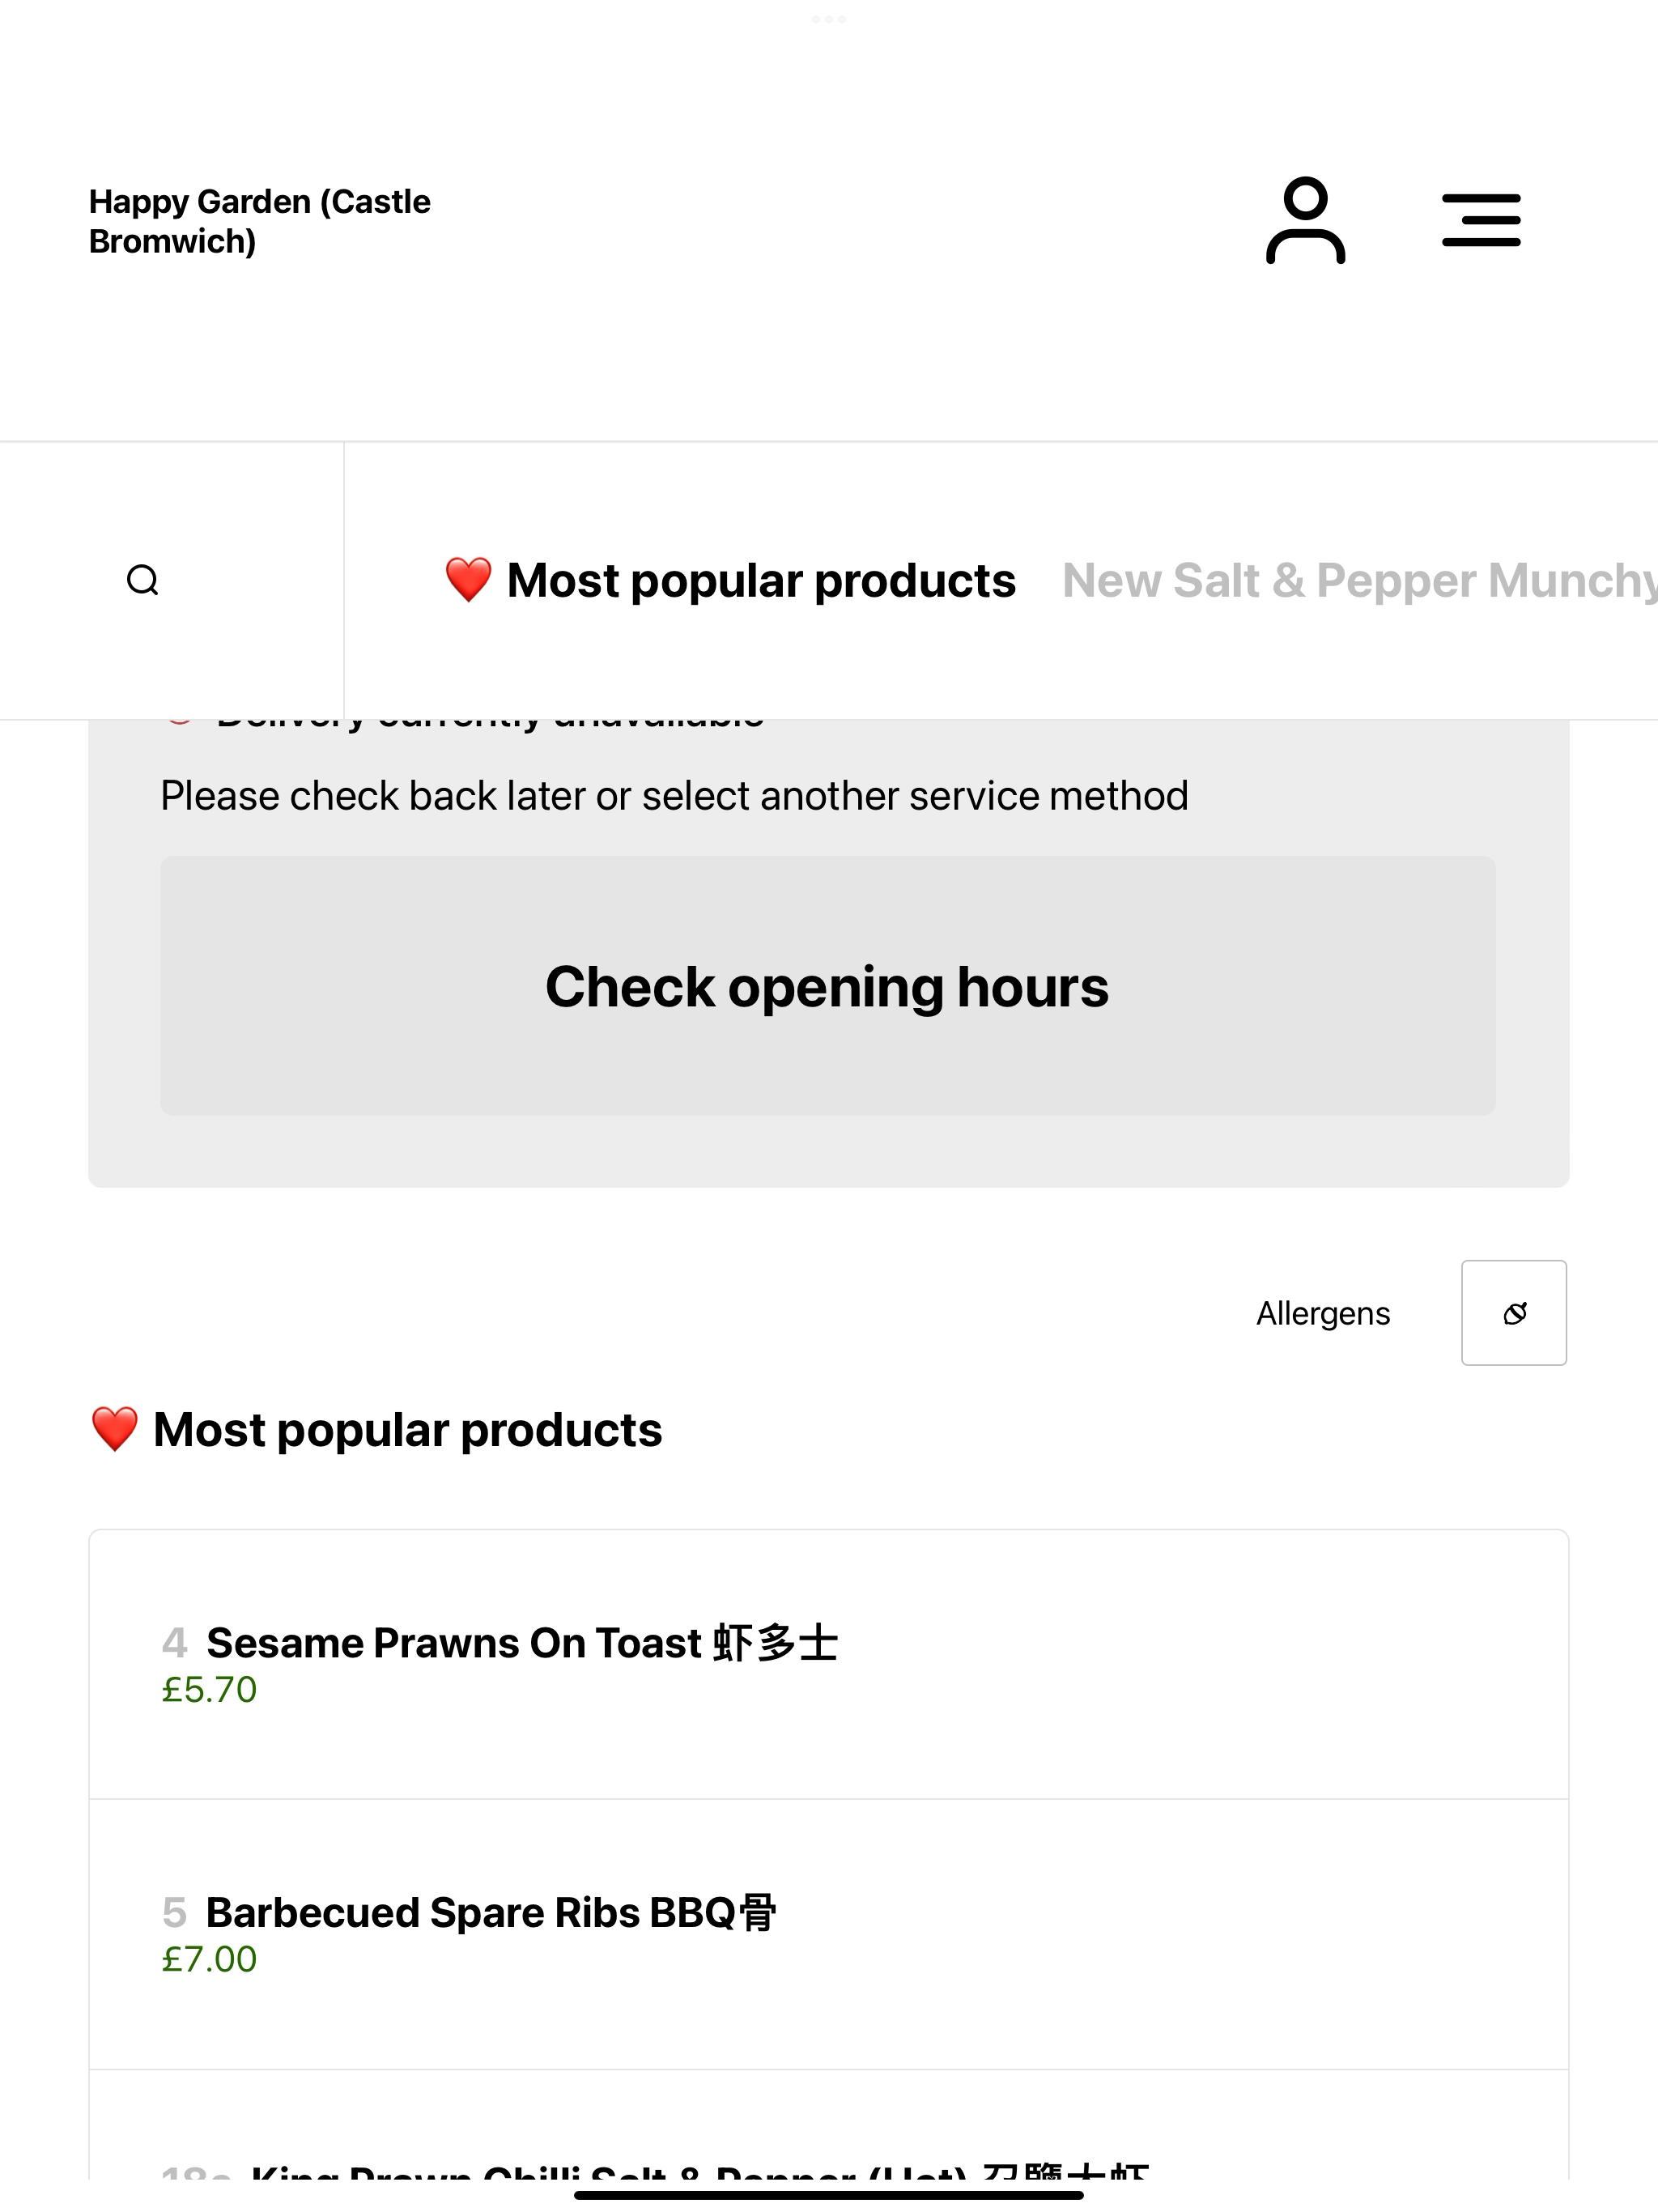The width and height of the screenshot is (1658, 2212).
Task: Tap the home indicator bar at bottom
Action: (x=829, y=2194)
